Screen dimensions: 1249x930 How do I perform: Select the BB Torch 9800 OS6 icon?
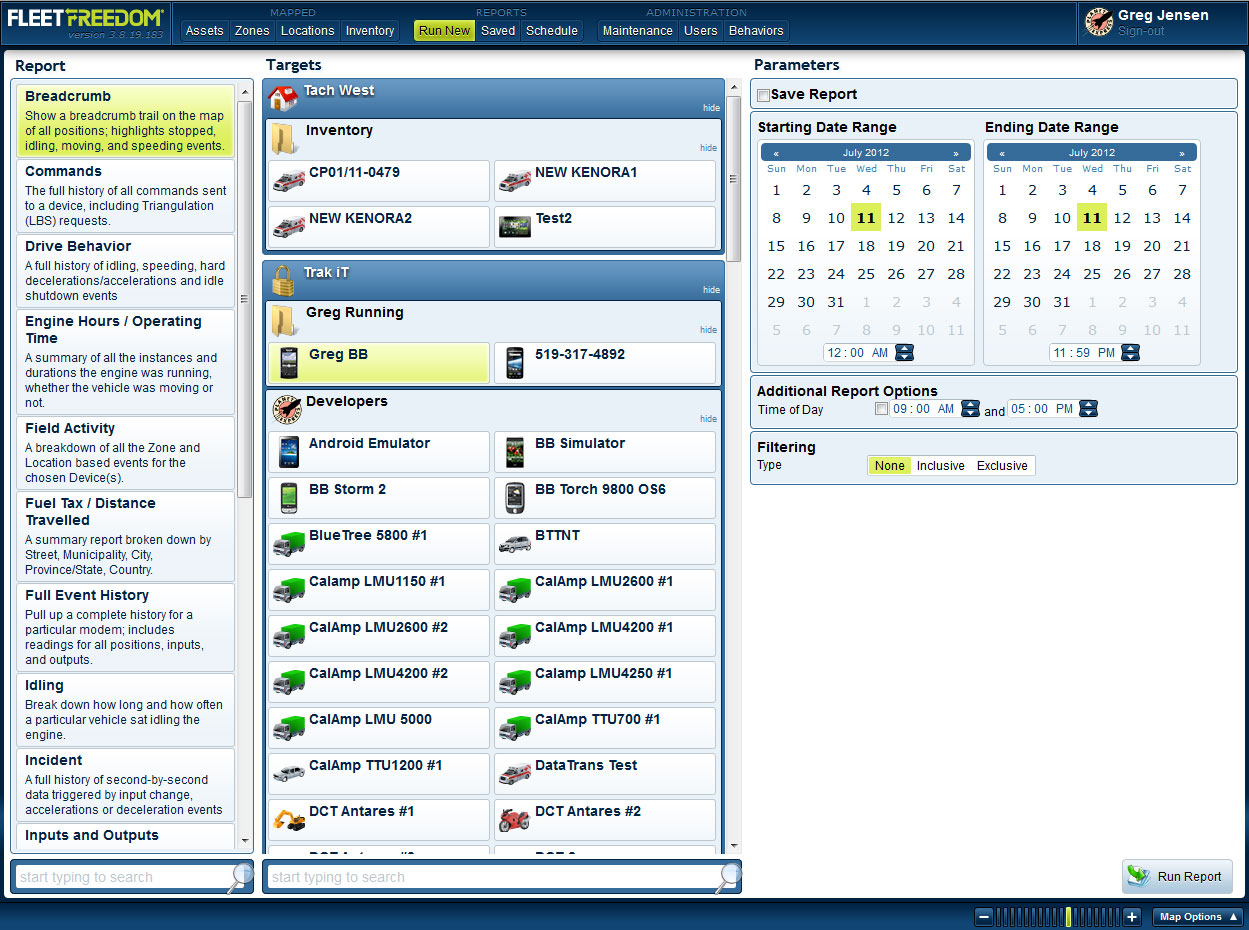515,498
